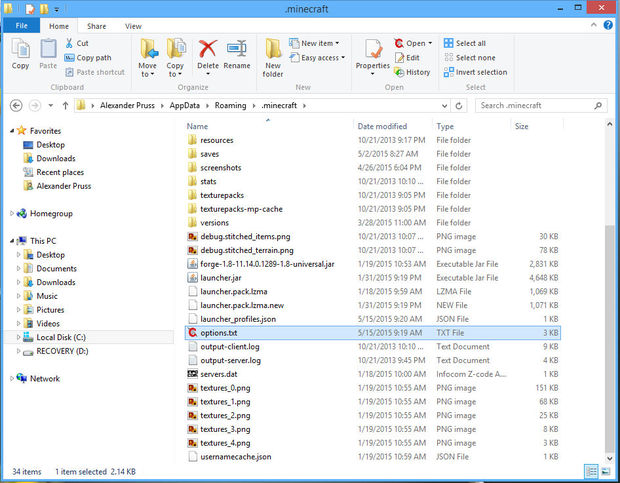Open the Easy access dropdown
Screen dimensions: 620x483
pyautogui.click(x=317, y=58)
